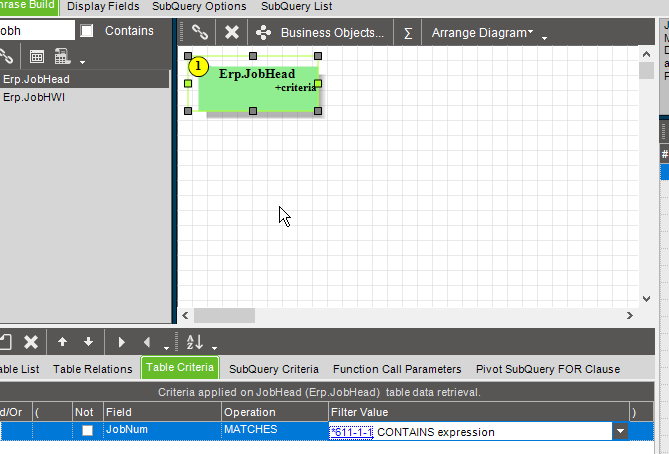The image size is (669, 454).
Task: Move criteria row down with down arrow
Action: click(x=88, y=342)
